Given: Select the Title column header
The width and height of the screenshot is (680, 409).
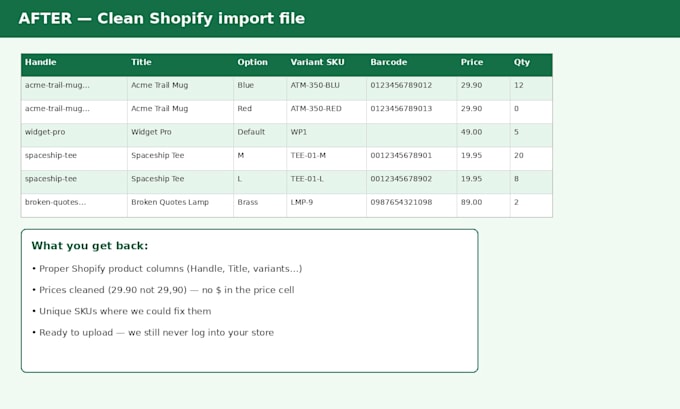Looking at the screenshot, I should pyautogui.click(x=180, y=65).
